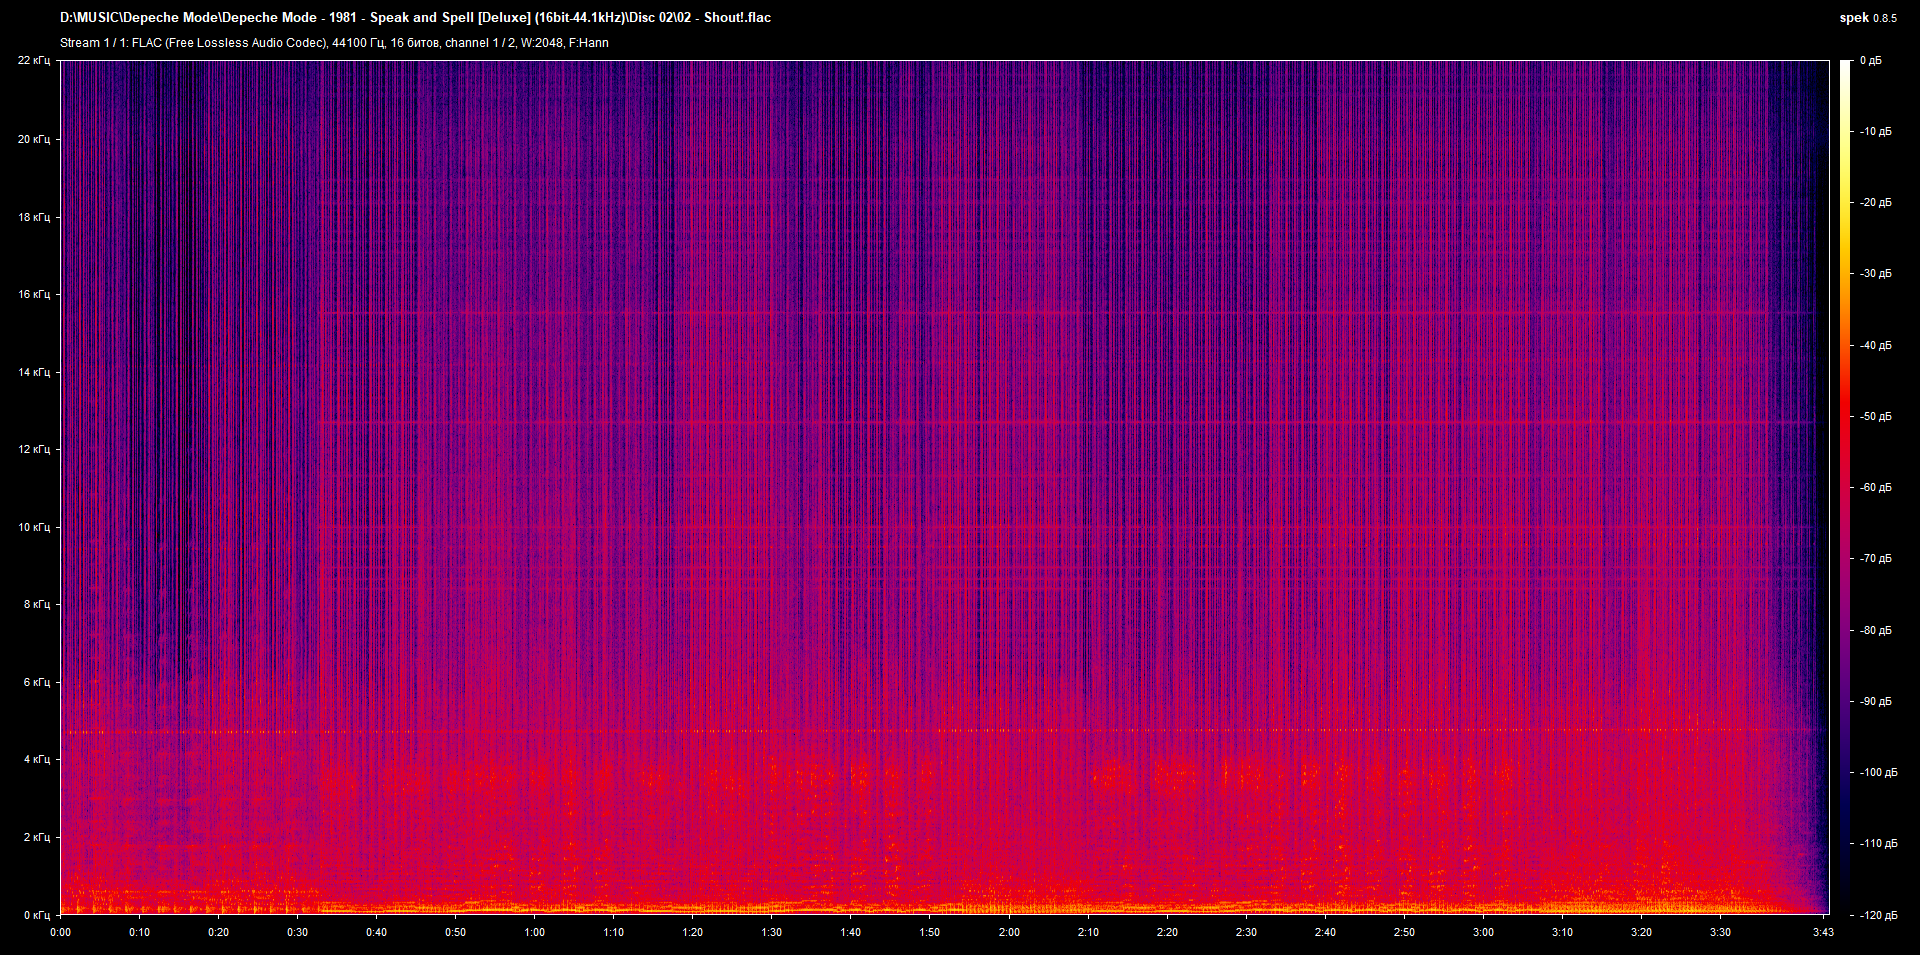The width and height of the screenshot is (1920, 955).
Task: Click the 1:00 time axis marker
Action: pos(534,932)
